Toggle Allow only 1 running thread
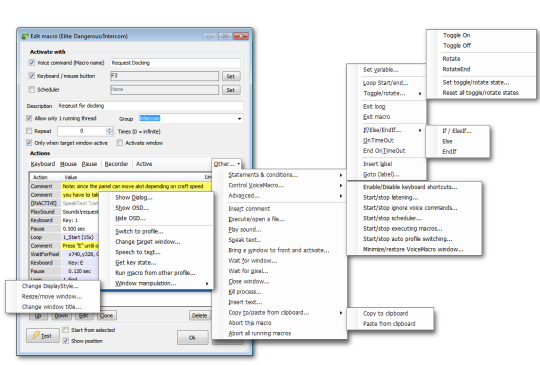The height and width of the screenshot is (365, 540). (29, 118)
